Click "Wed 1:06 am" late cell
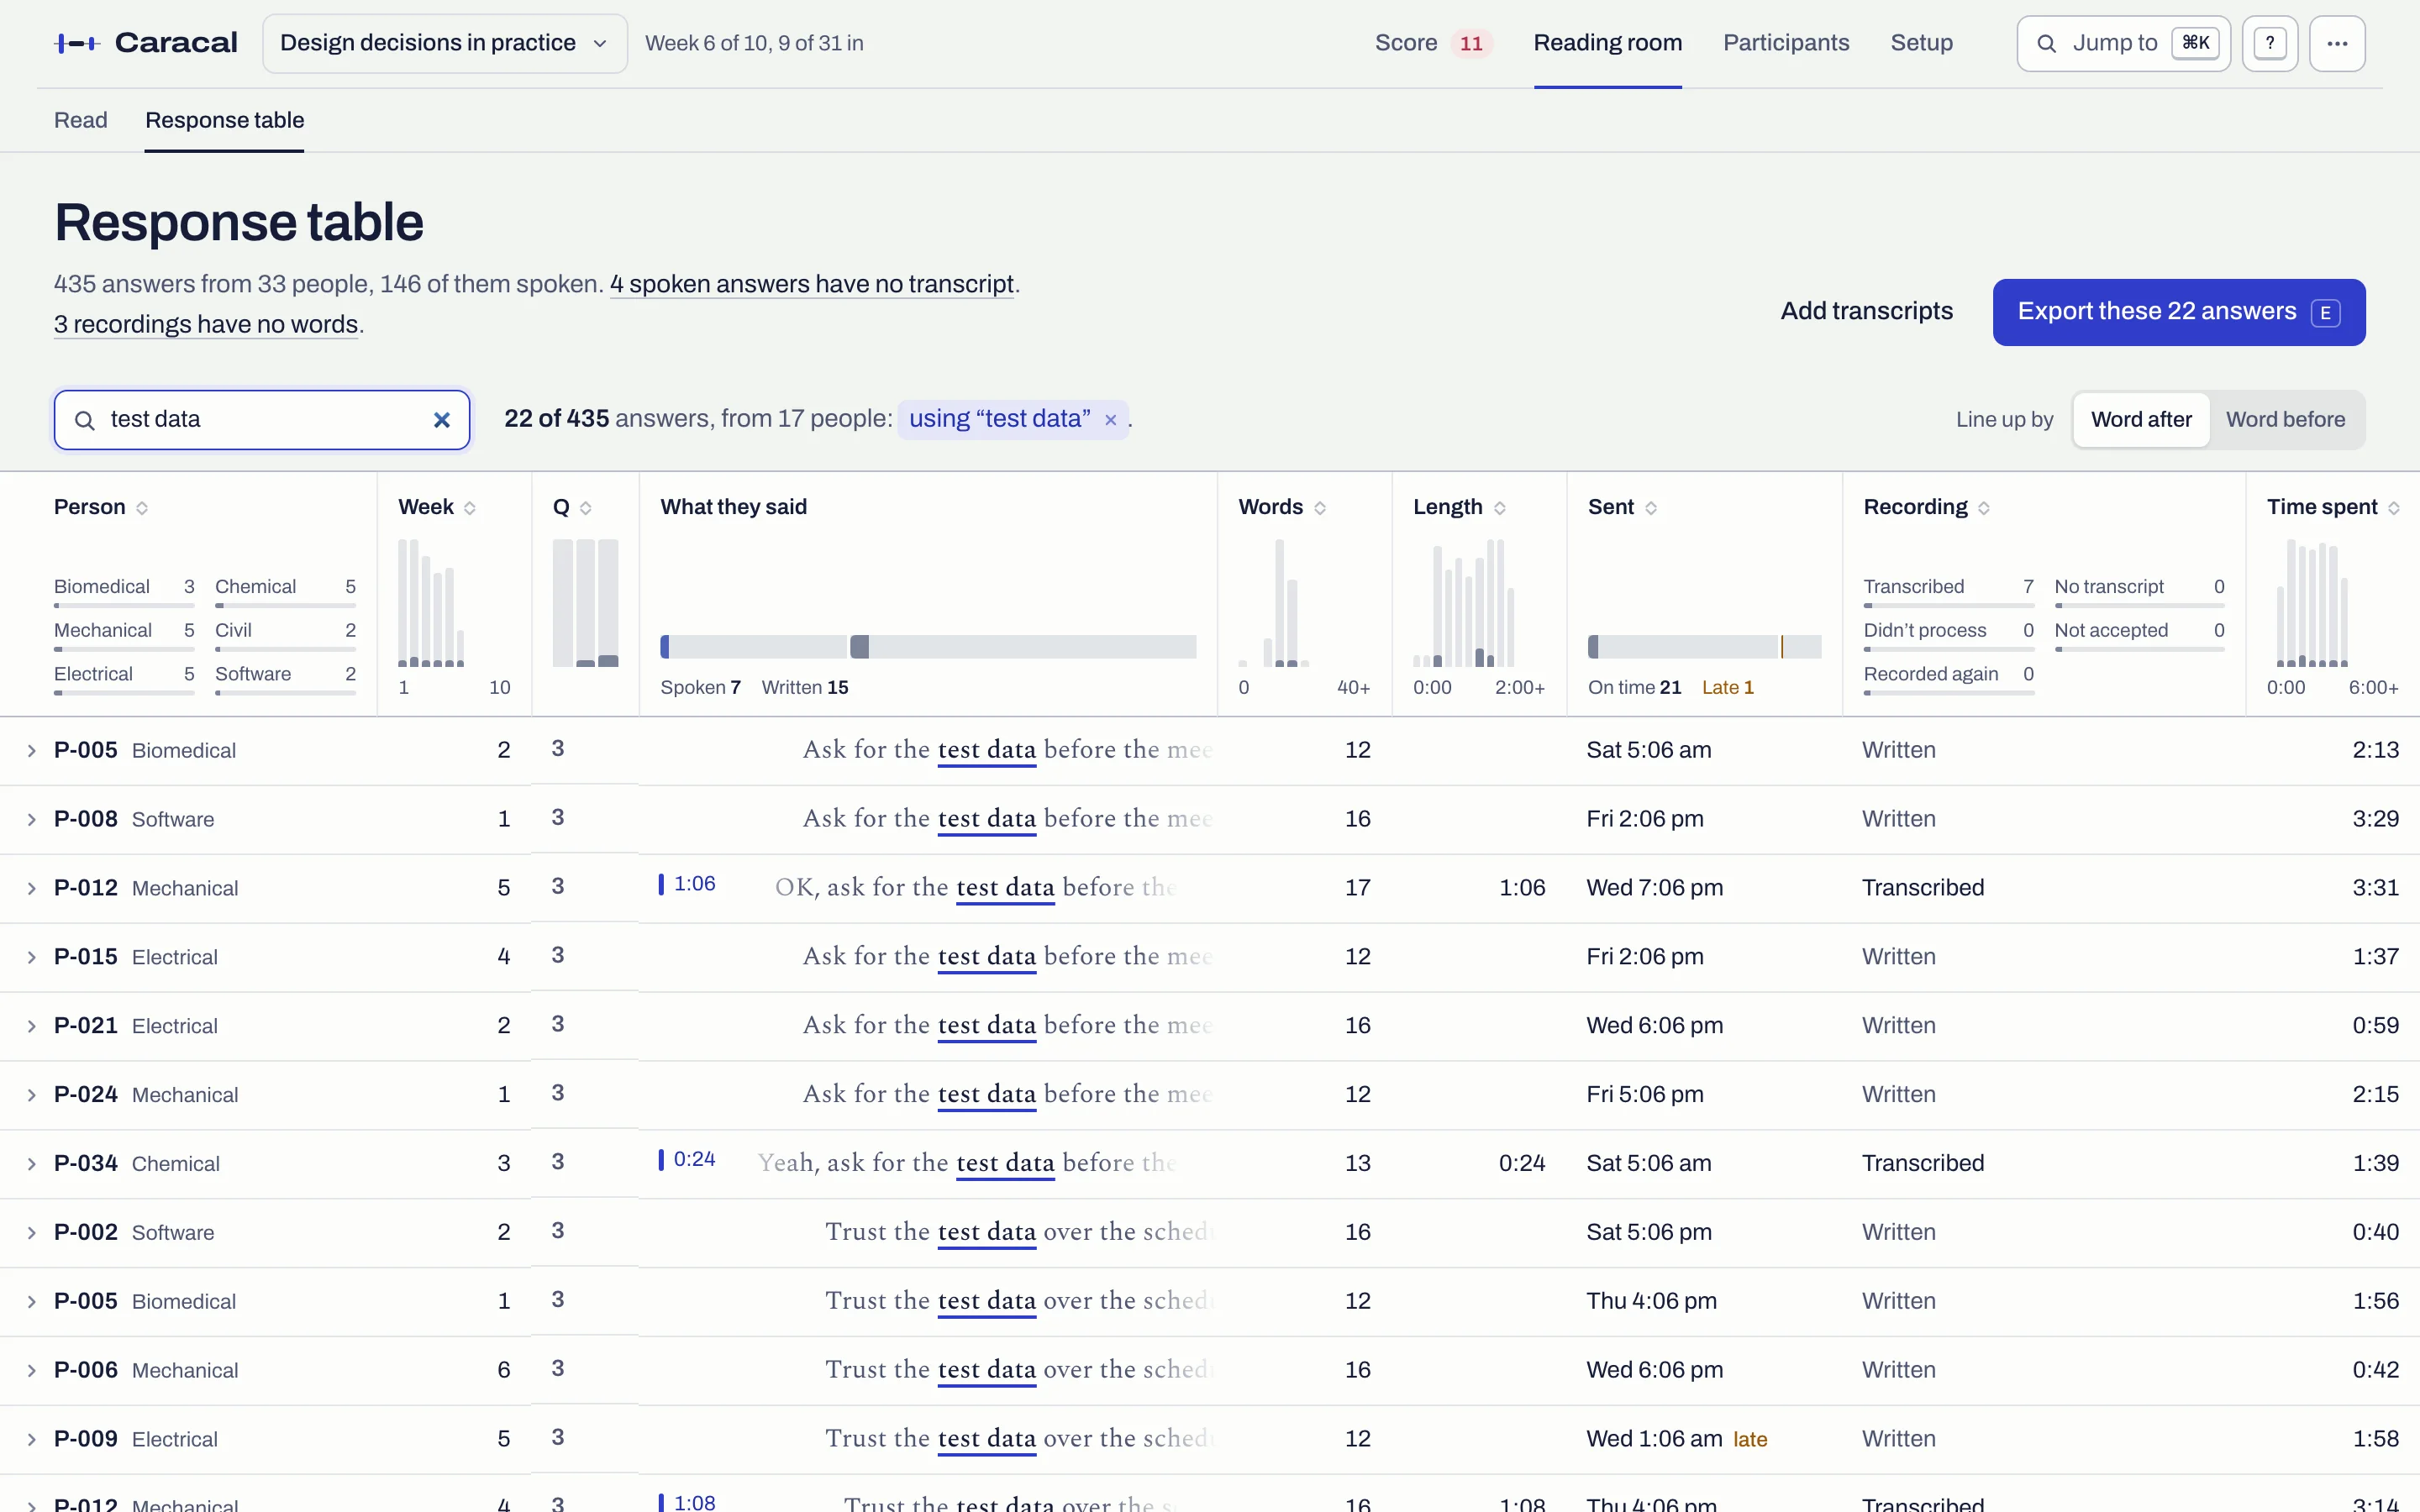This screenshot has height=1512, width=2420. (x=1676, y=1440)
